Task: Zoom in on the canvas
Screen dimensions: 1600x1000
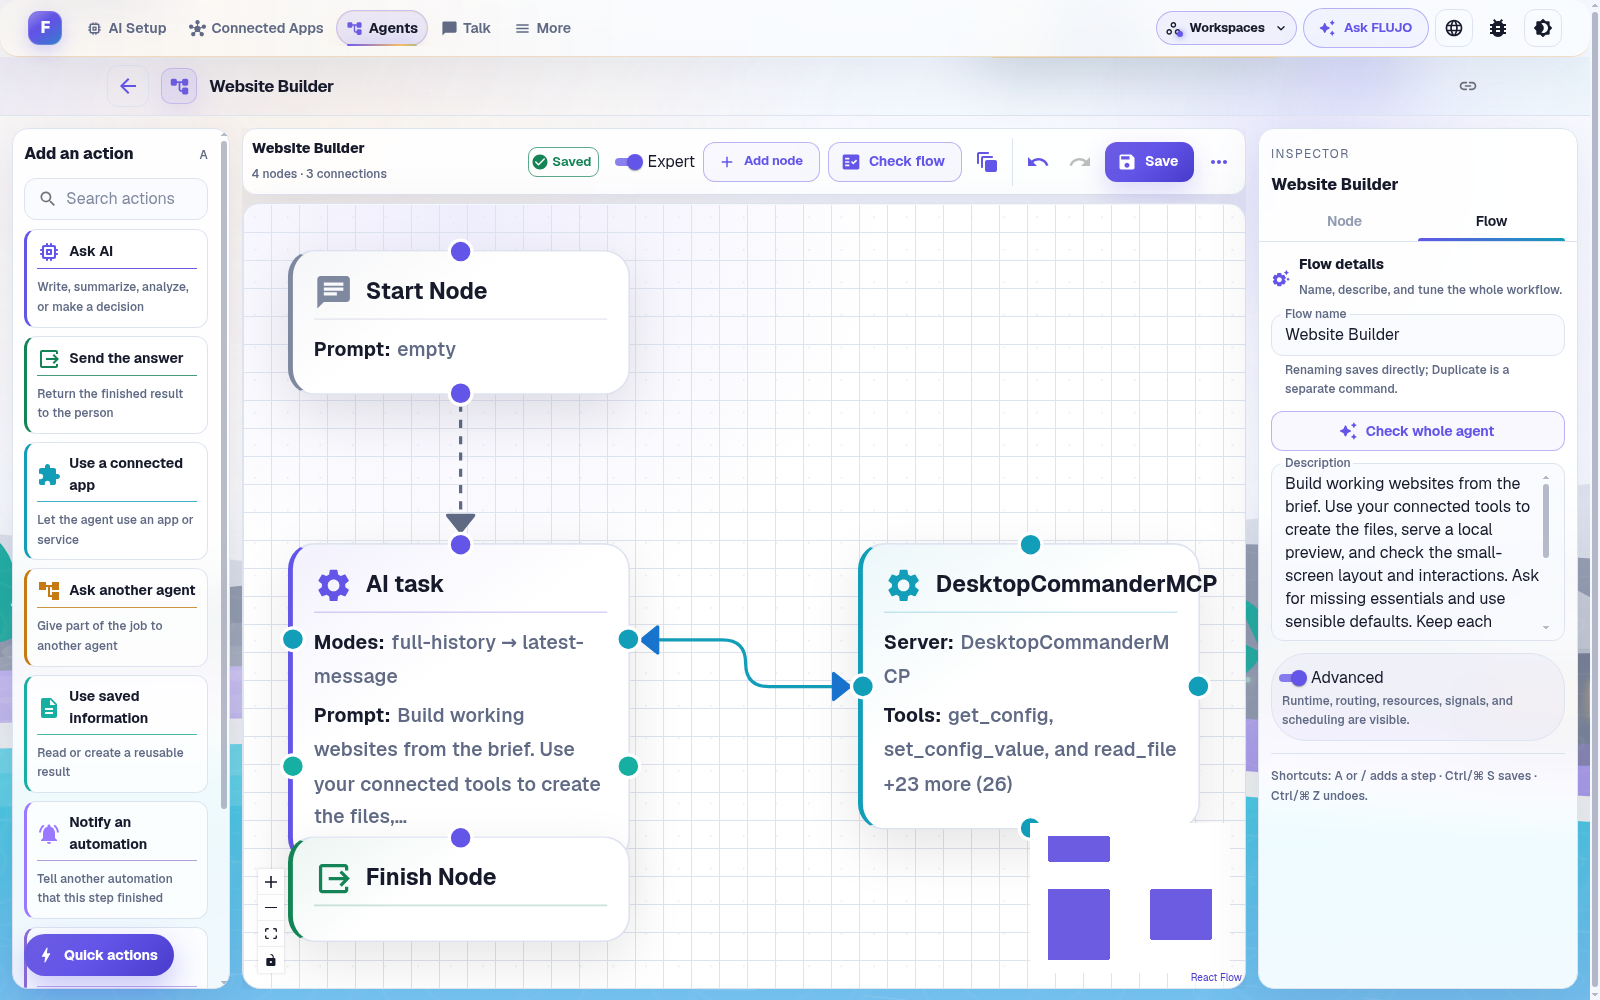Action: (271, 882)
